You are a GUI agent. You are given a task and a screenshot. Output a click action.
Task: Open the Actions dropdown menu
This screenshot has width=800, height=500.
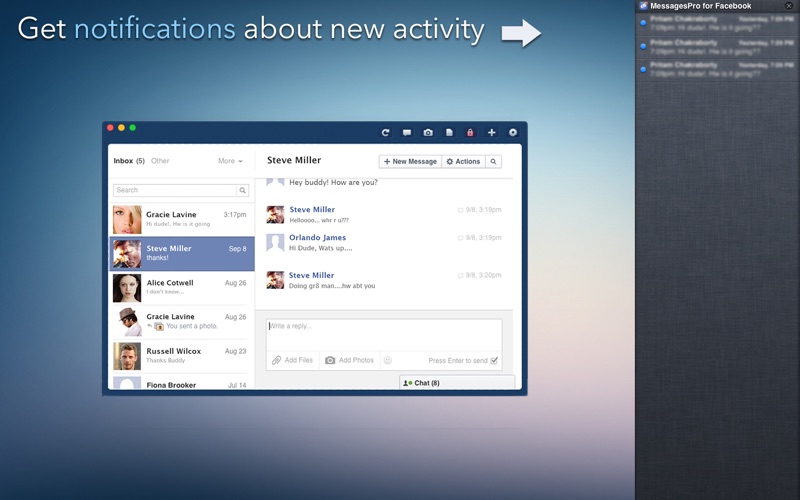click(x=463, y=161)
